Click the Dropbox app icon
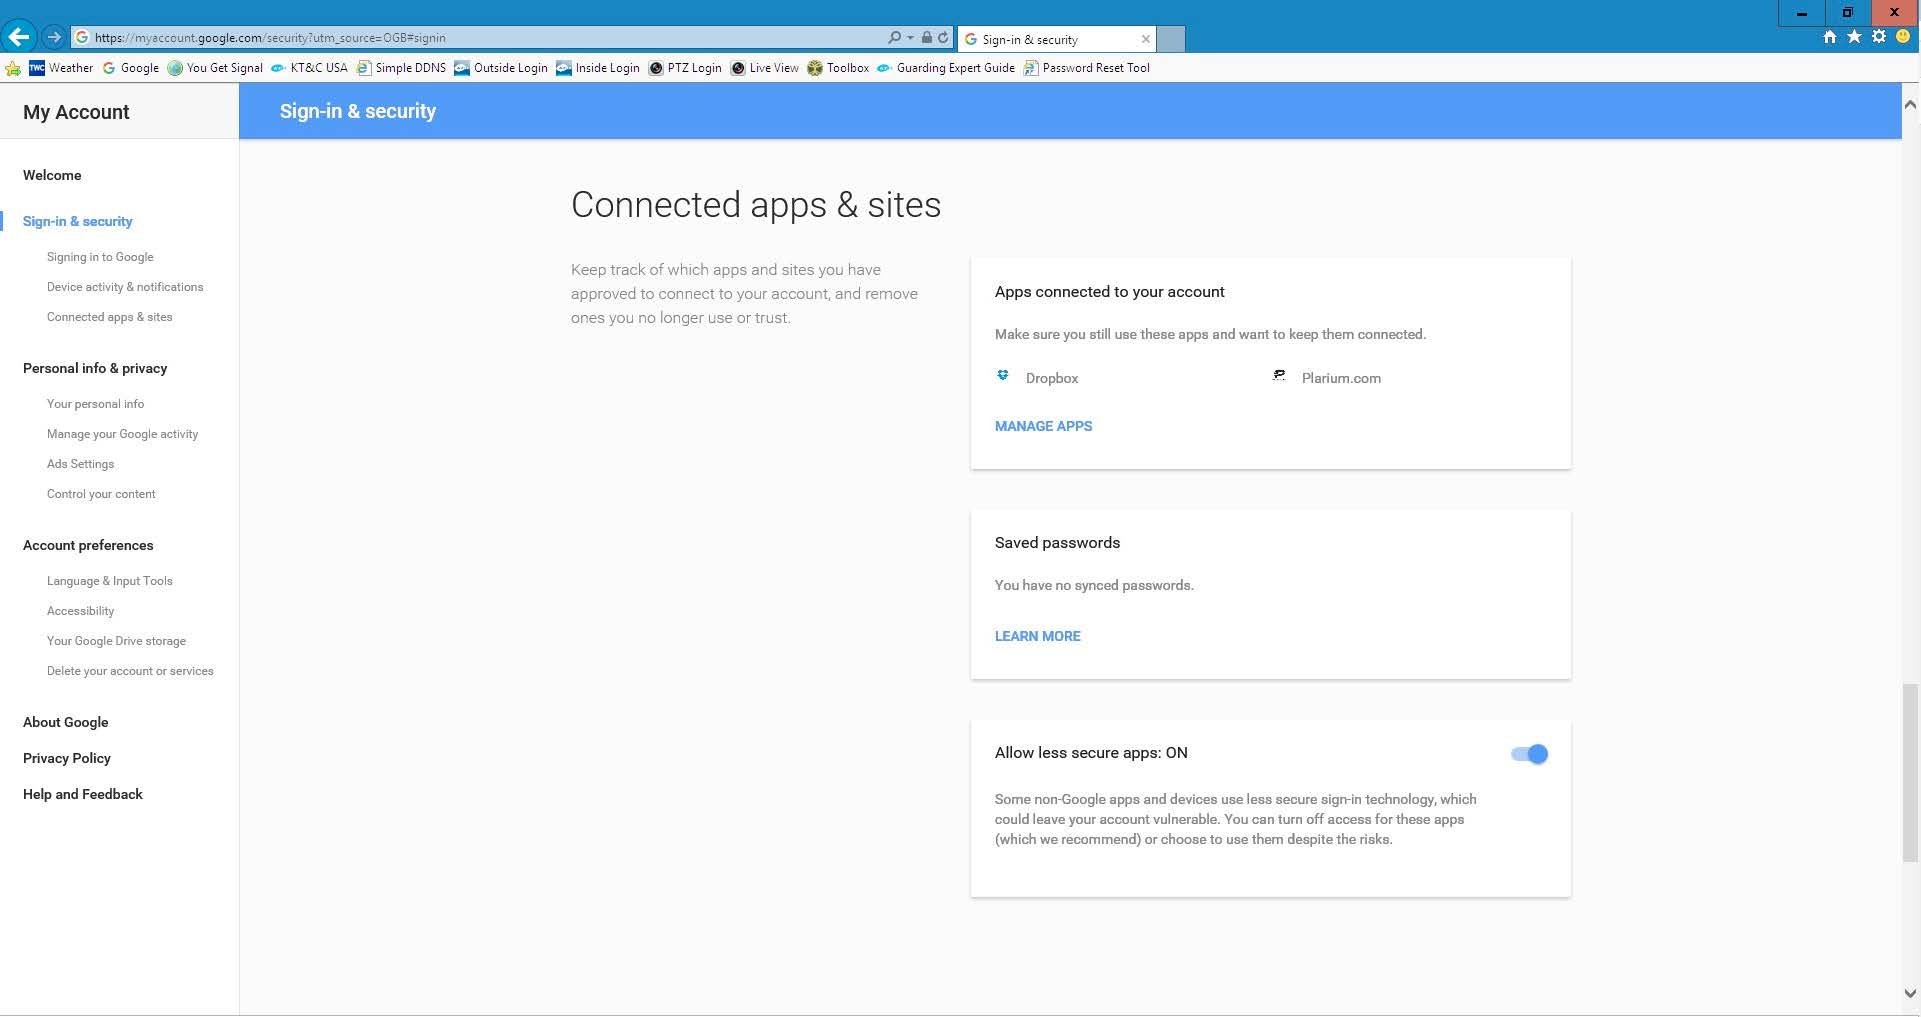This screenshot has height=1017, width=1921. coord(1003,376)
